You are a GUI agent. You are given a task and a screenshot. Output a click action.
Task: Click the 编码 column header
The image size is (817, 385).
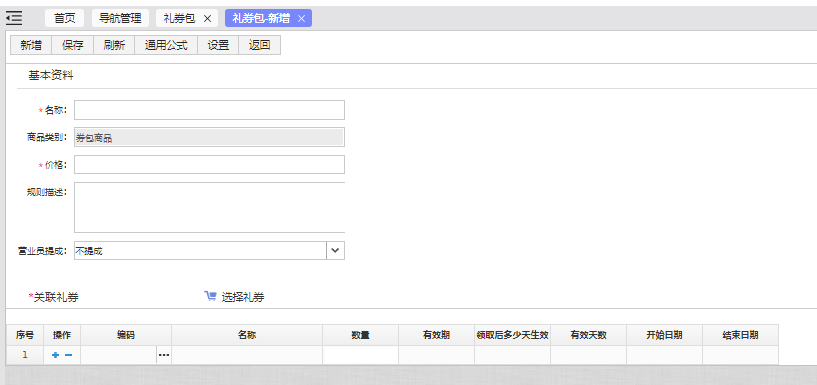click(126, 335)
